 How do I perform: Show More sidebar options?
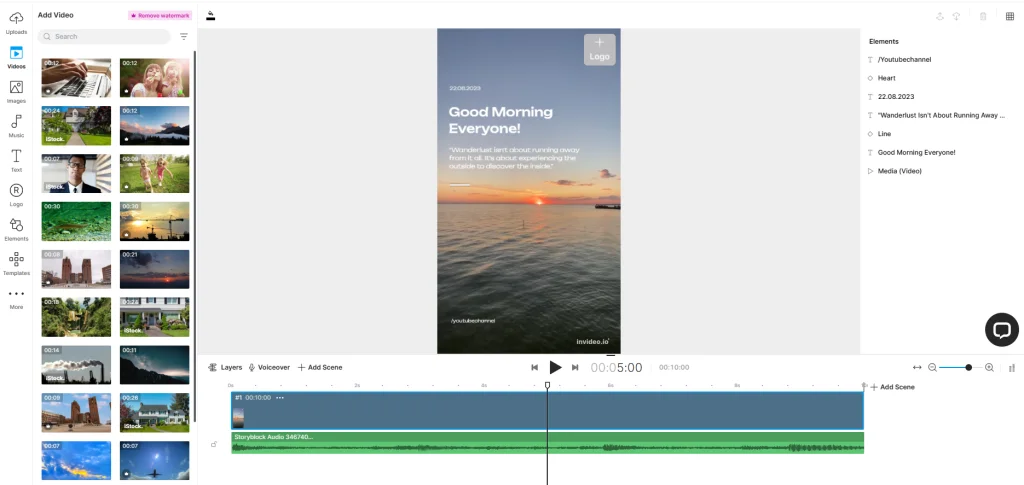click(x=16, y=299)
